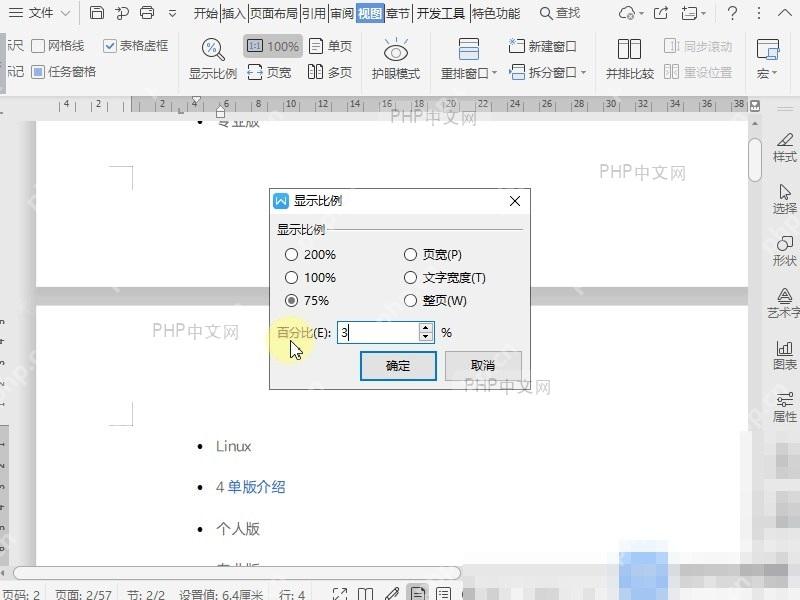Open the 显示比例 zoom tool in ribbon
This screenshot has height=600, width=800.
click(213, 59)
